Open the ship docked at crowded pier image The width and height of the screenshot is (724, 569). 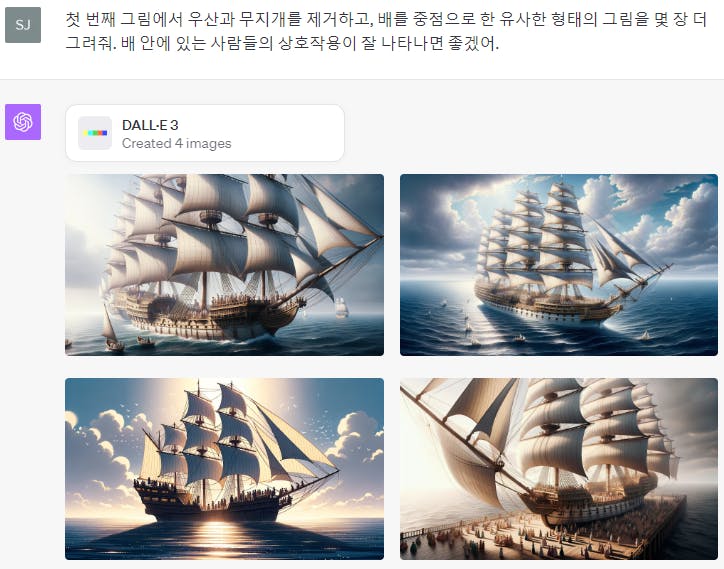click(559, 469)
